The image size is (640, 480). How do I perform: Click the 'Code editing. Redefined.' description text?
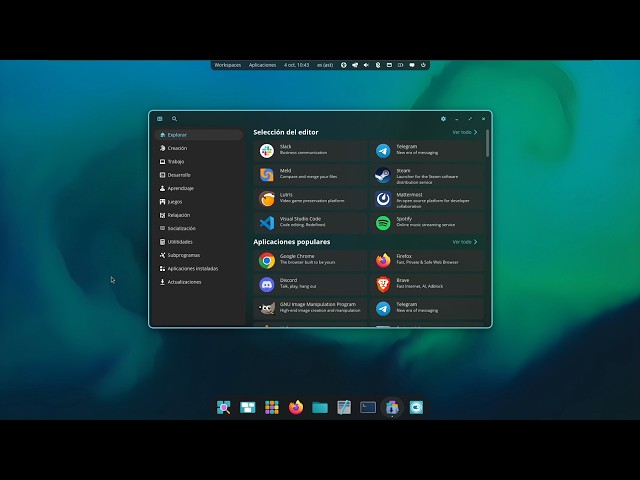(303, 225)
